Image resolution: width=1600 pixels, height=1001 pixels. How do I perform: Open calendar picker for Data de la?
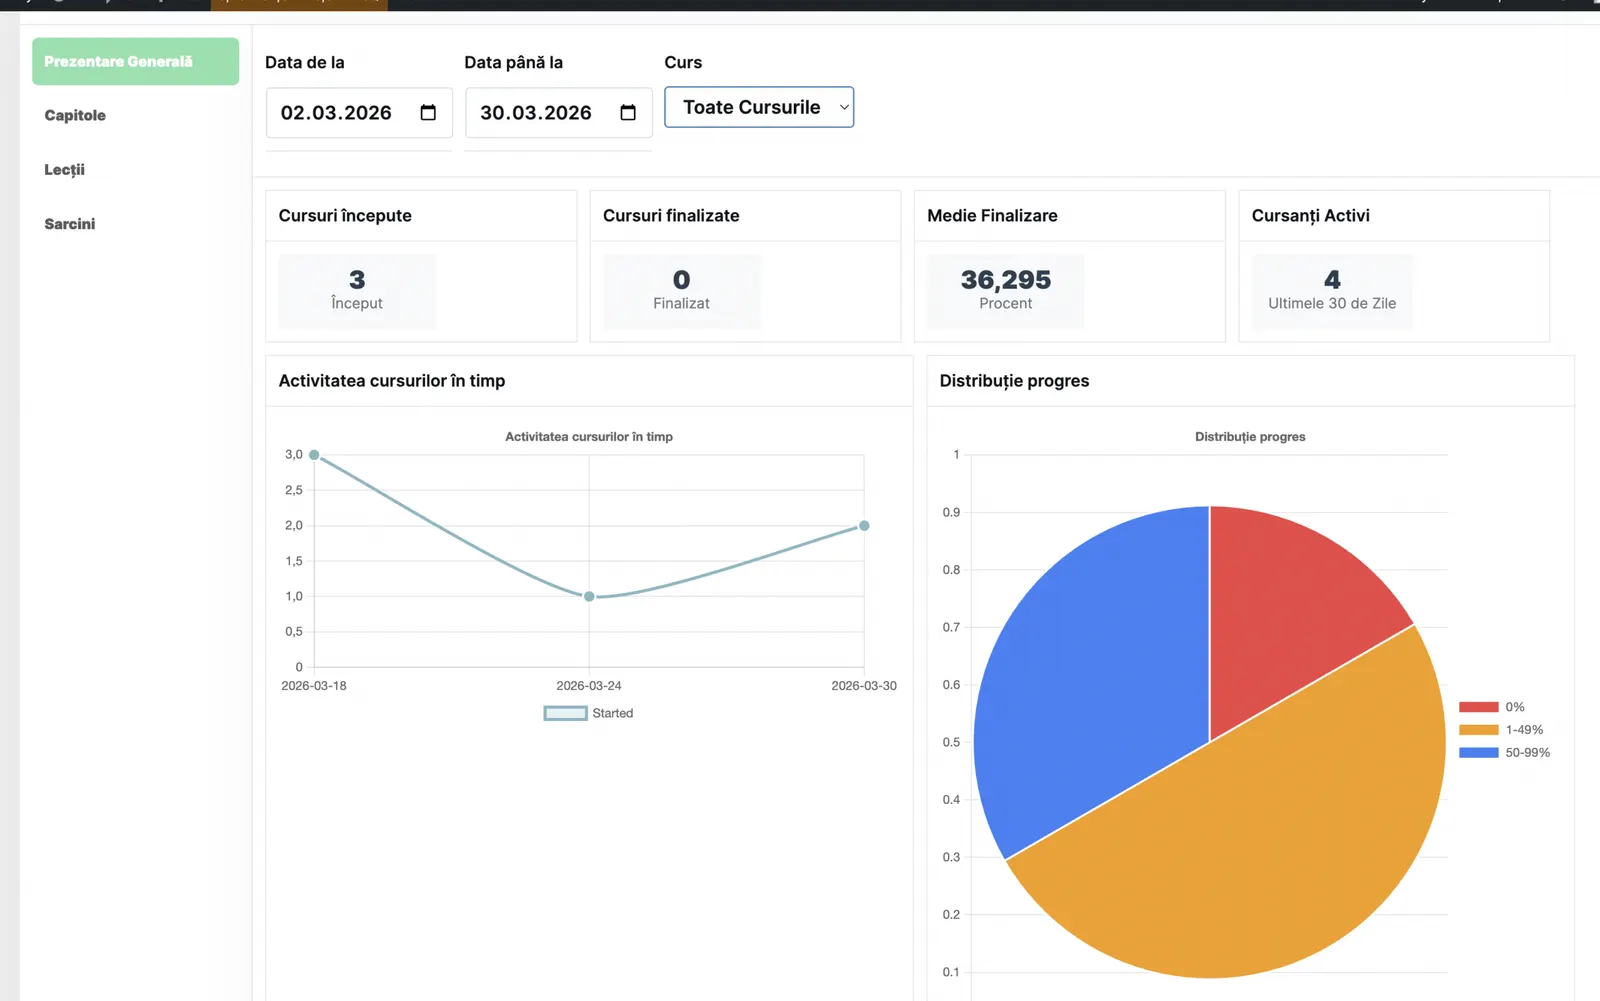pos(428,113)
